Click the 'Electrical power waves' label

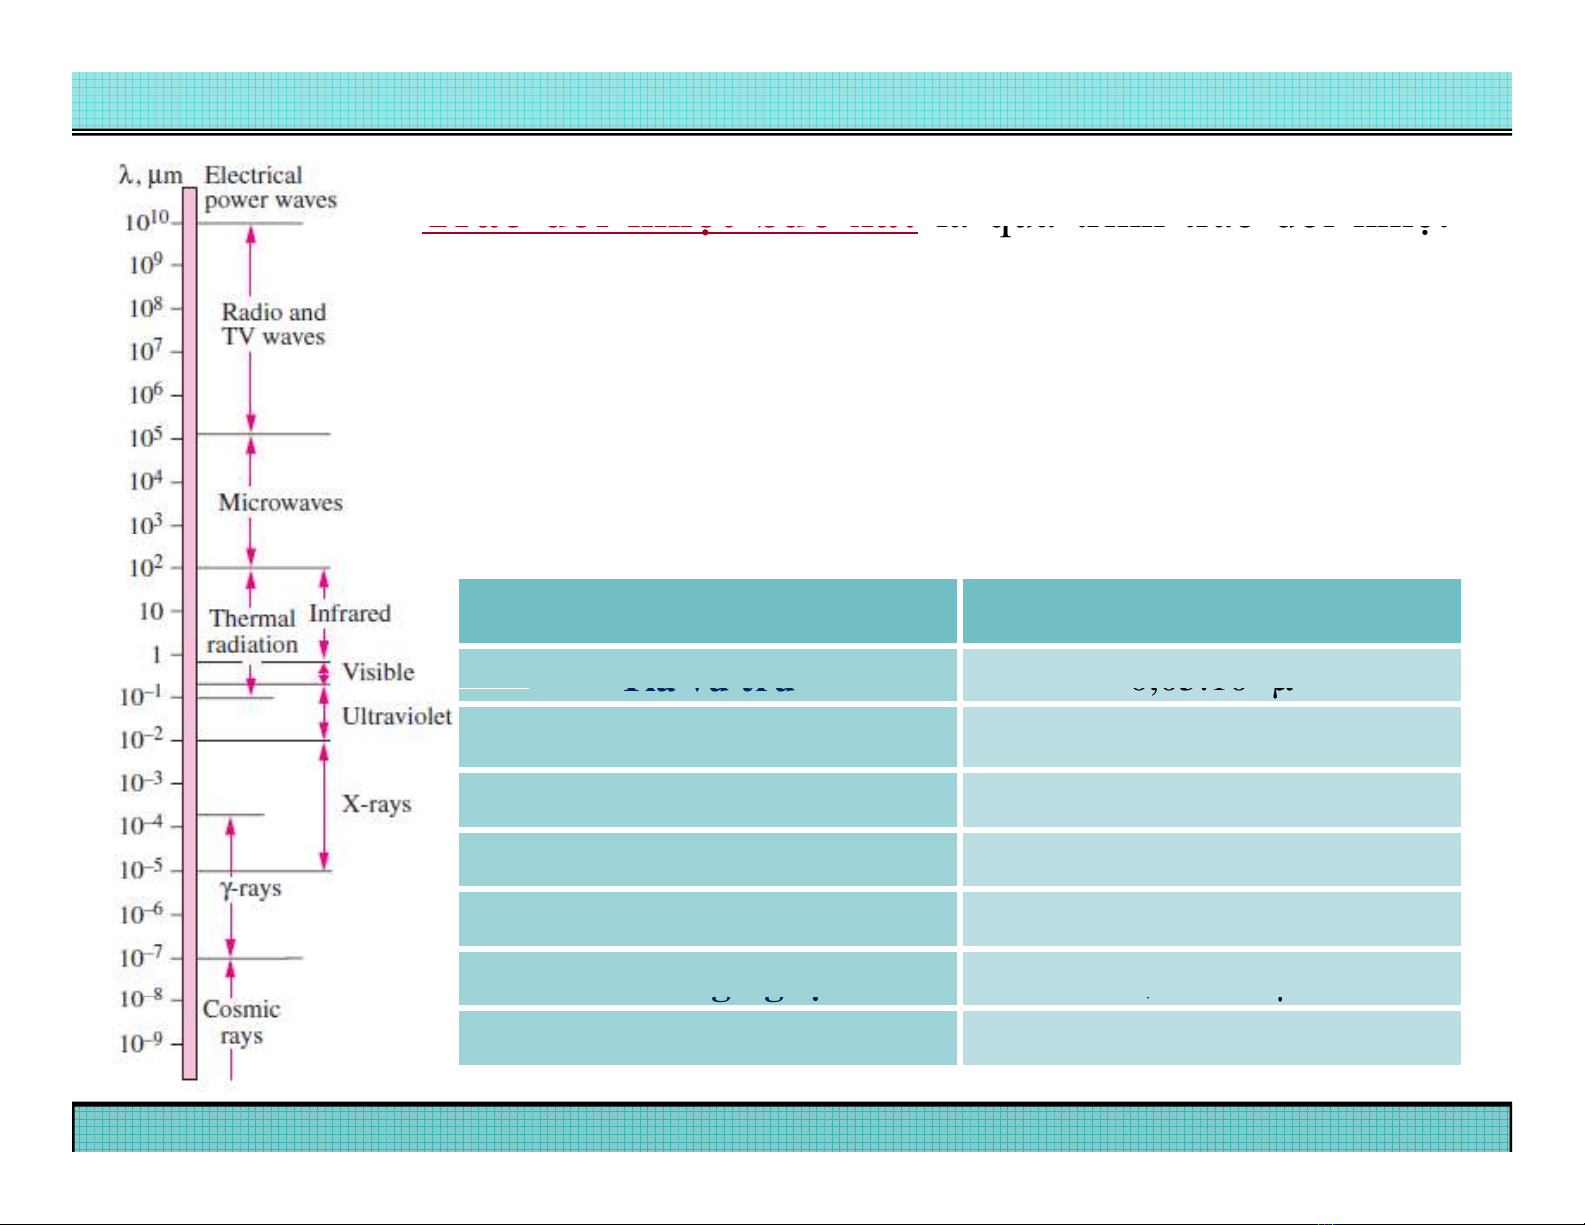click(270, 188)
